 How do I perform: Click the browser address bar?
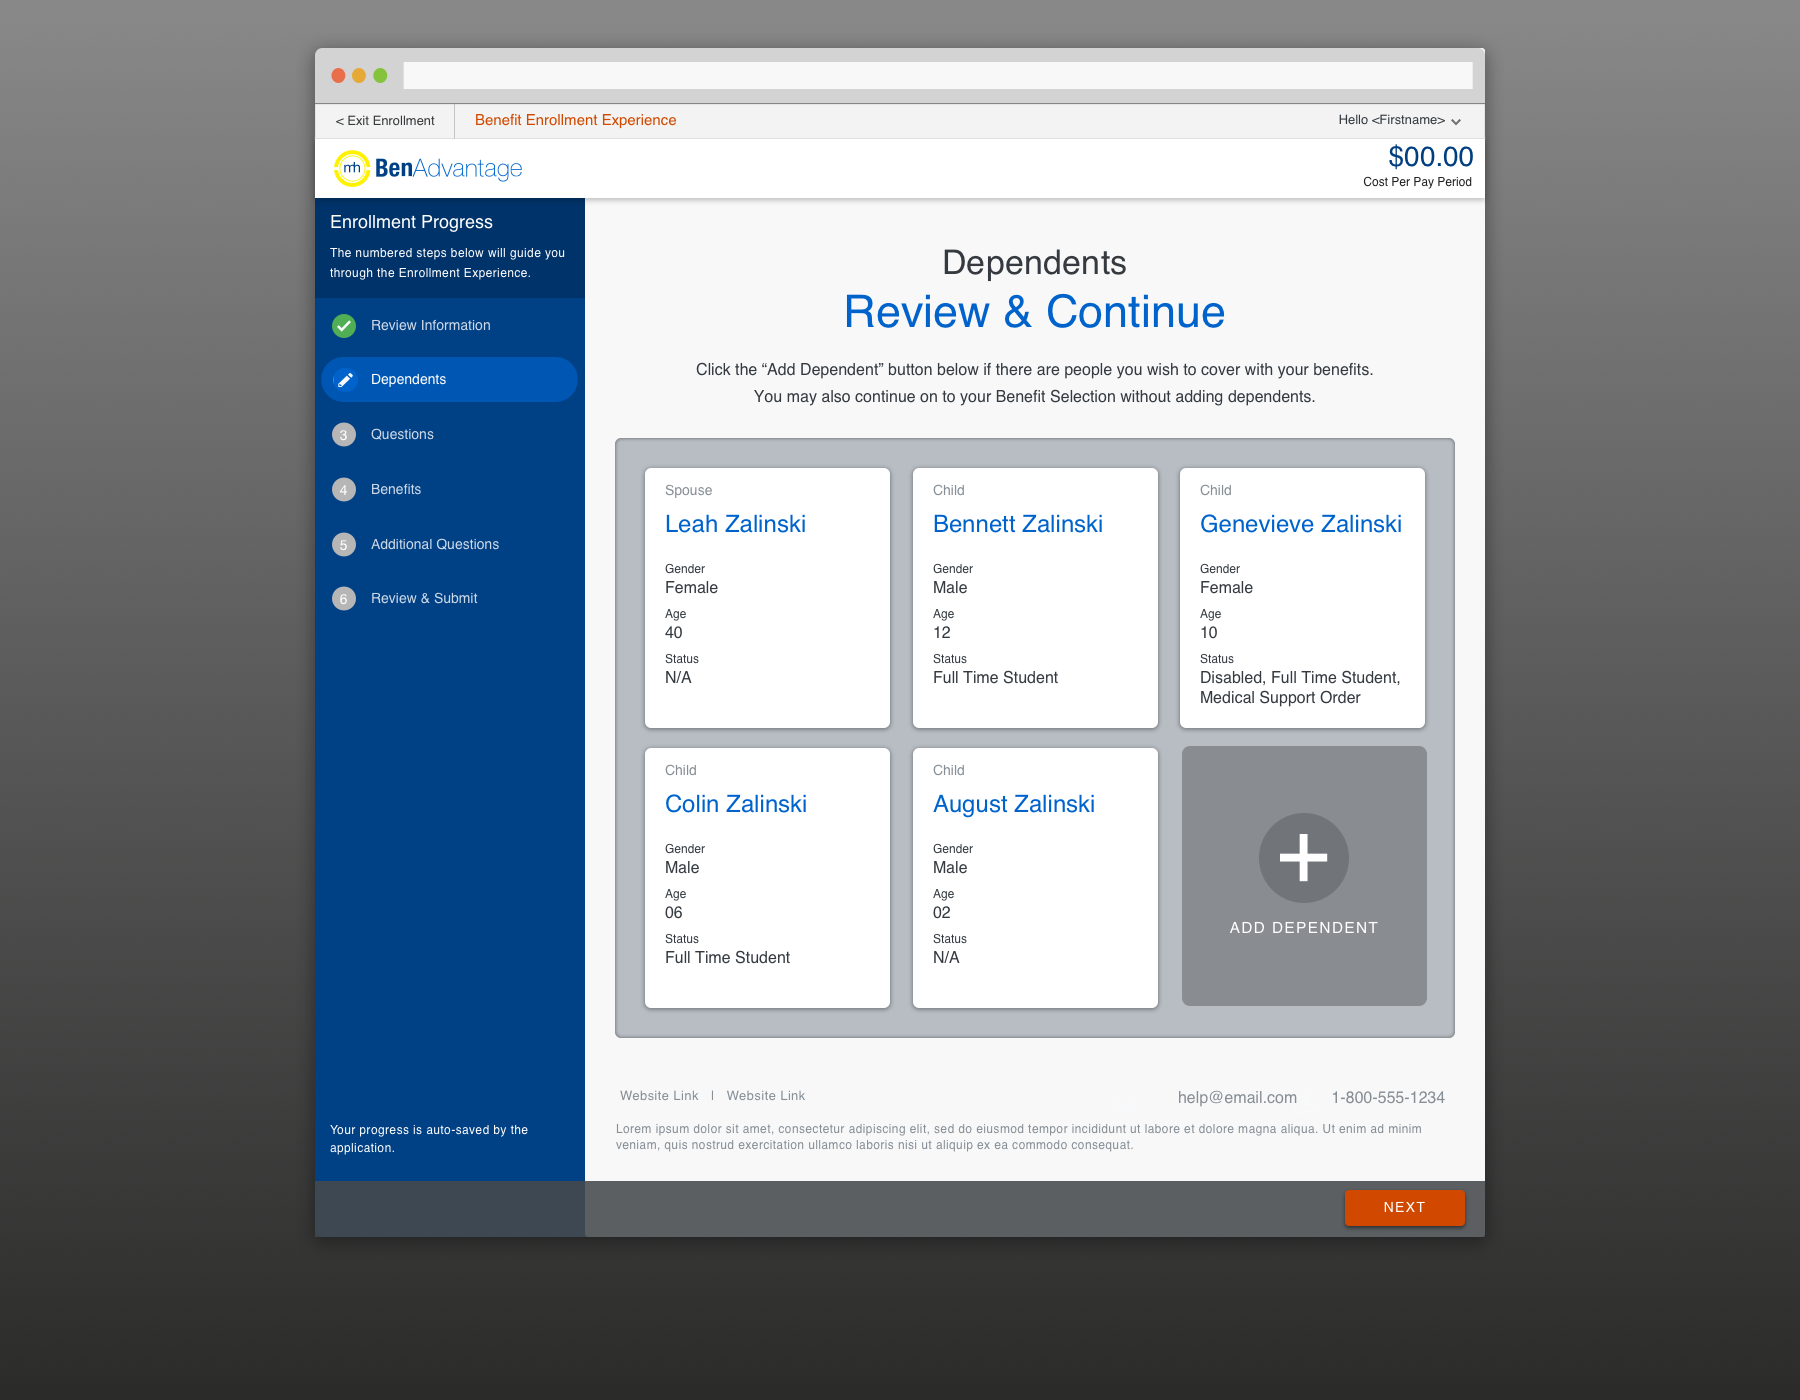(937, 75)
